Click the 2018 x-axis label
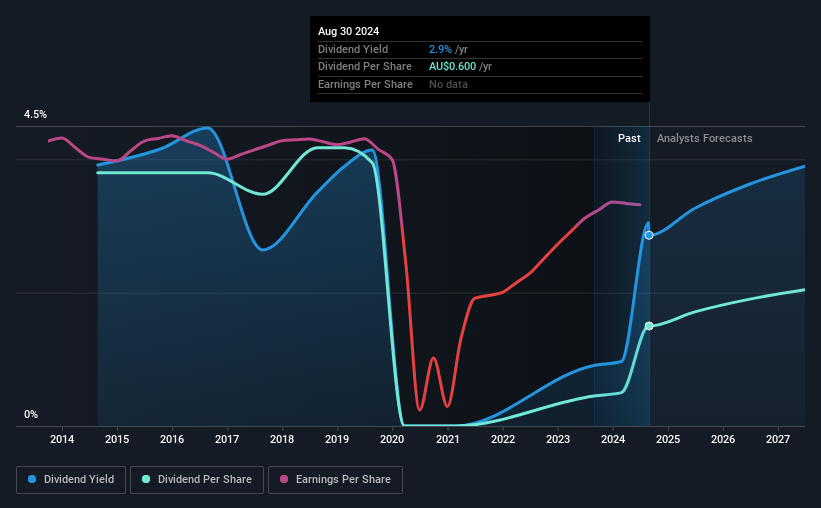The height and width of the screenshot is (508, 821). [x=282, y=439]
